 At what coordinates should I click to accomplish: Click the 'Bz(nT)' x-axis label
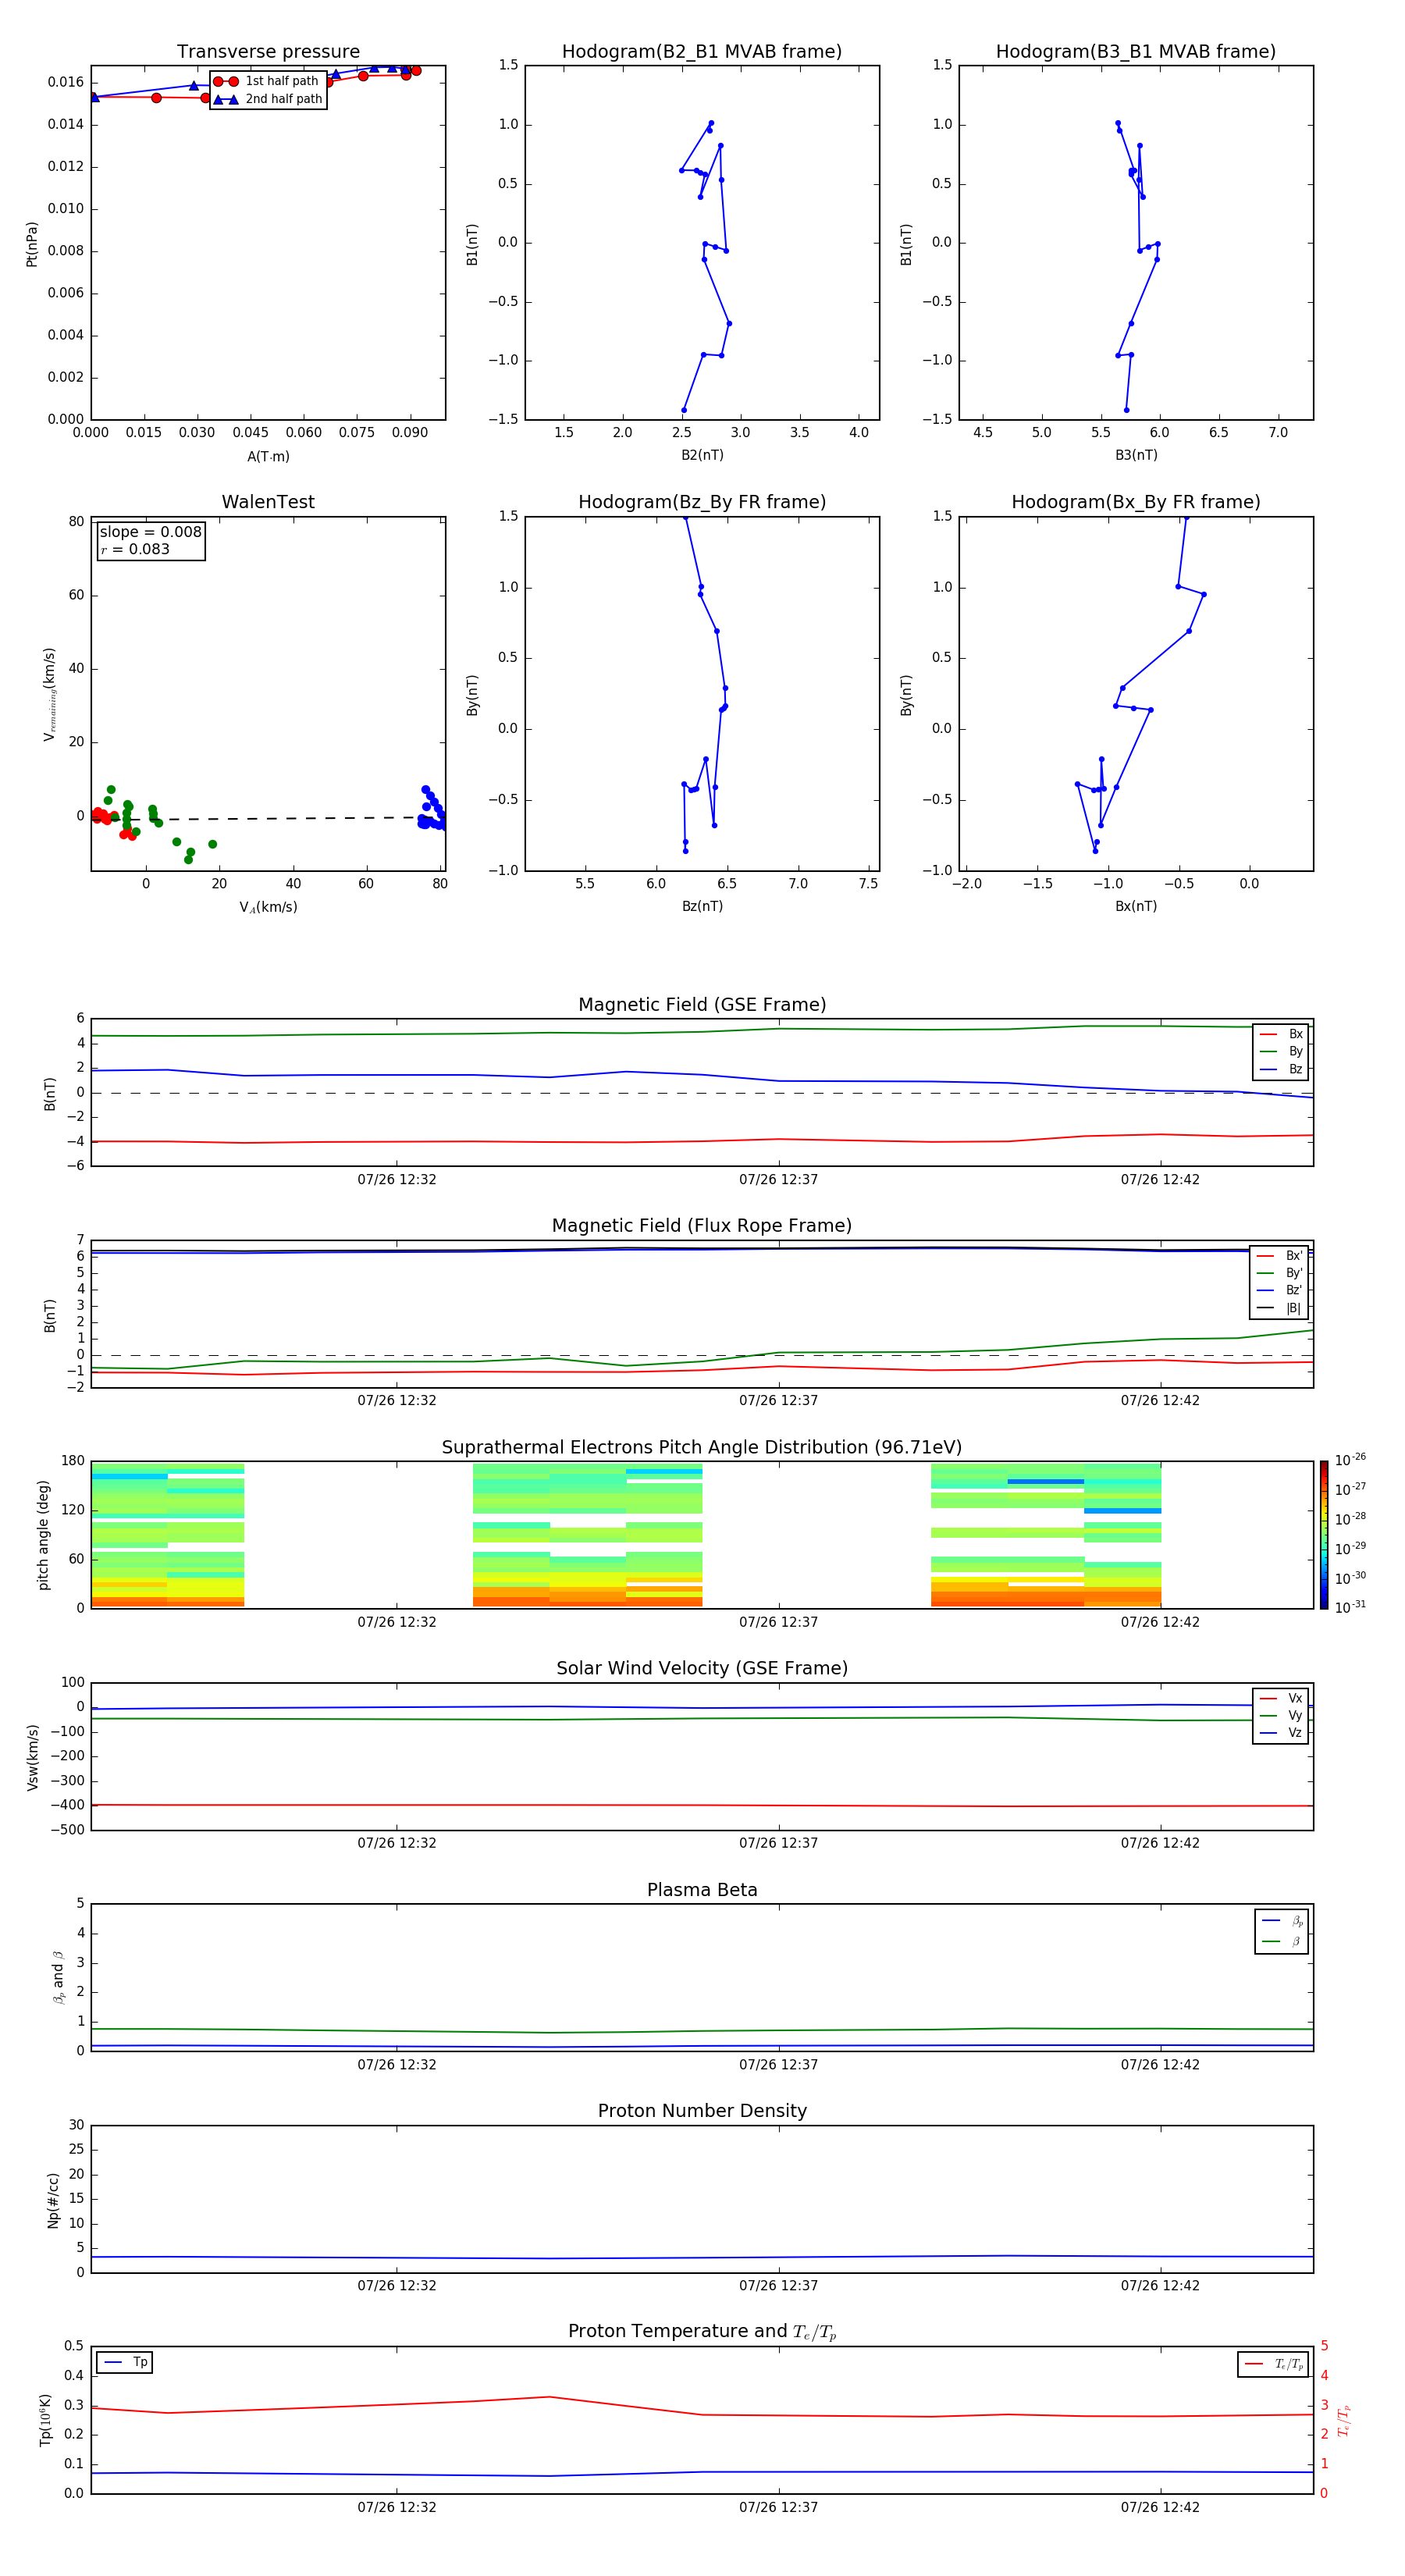(x=702, y=906)
